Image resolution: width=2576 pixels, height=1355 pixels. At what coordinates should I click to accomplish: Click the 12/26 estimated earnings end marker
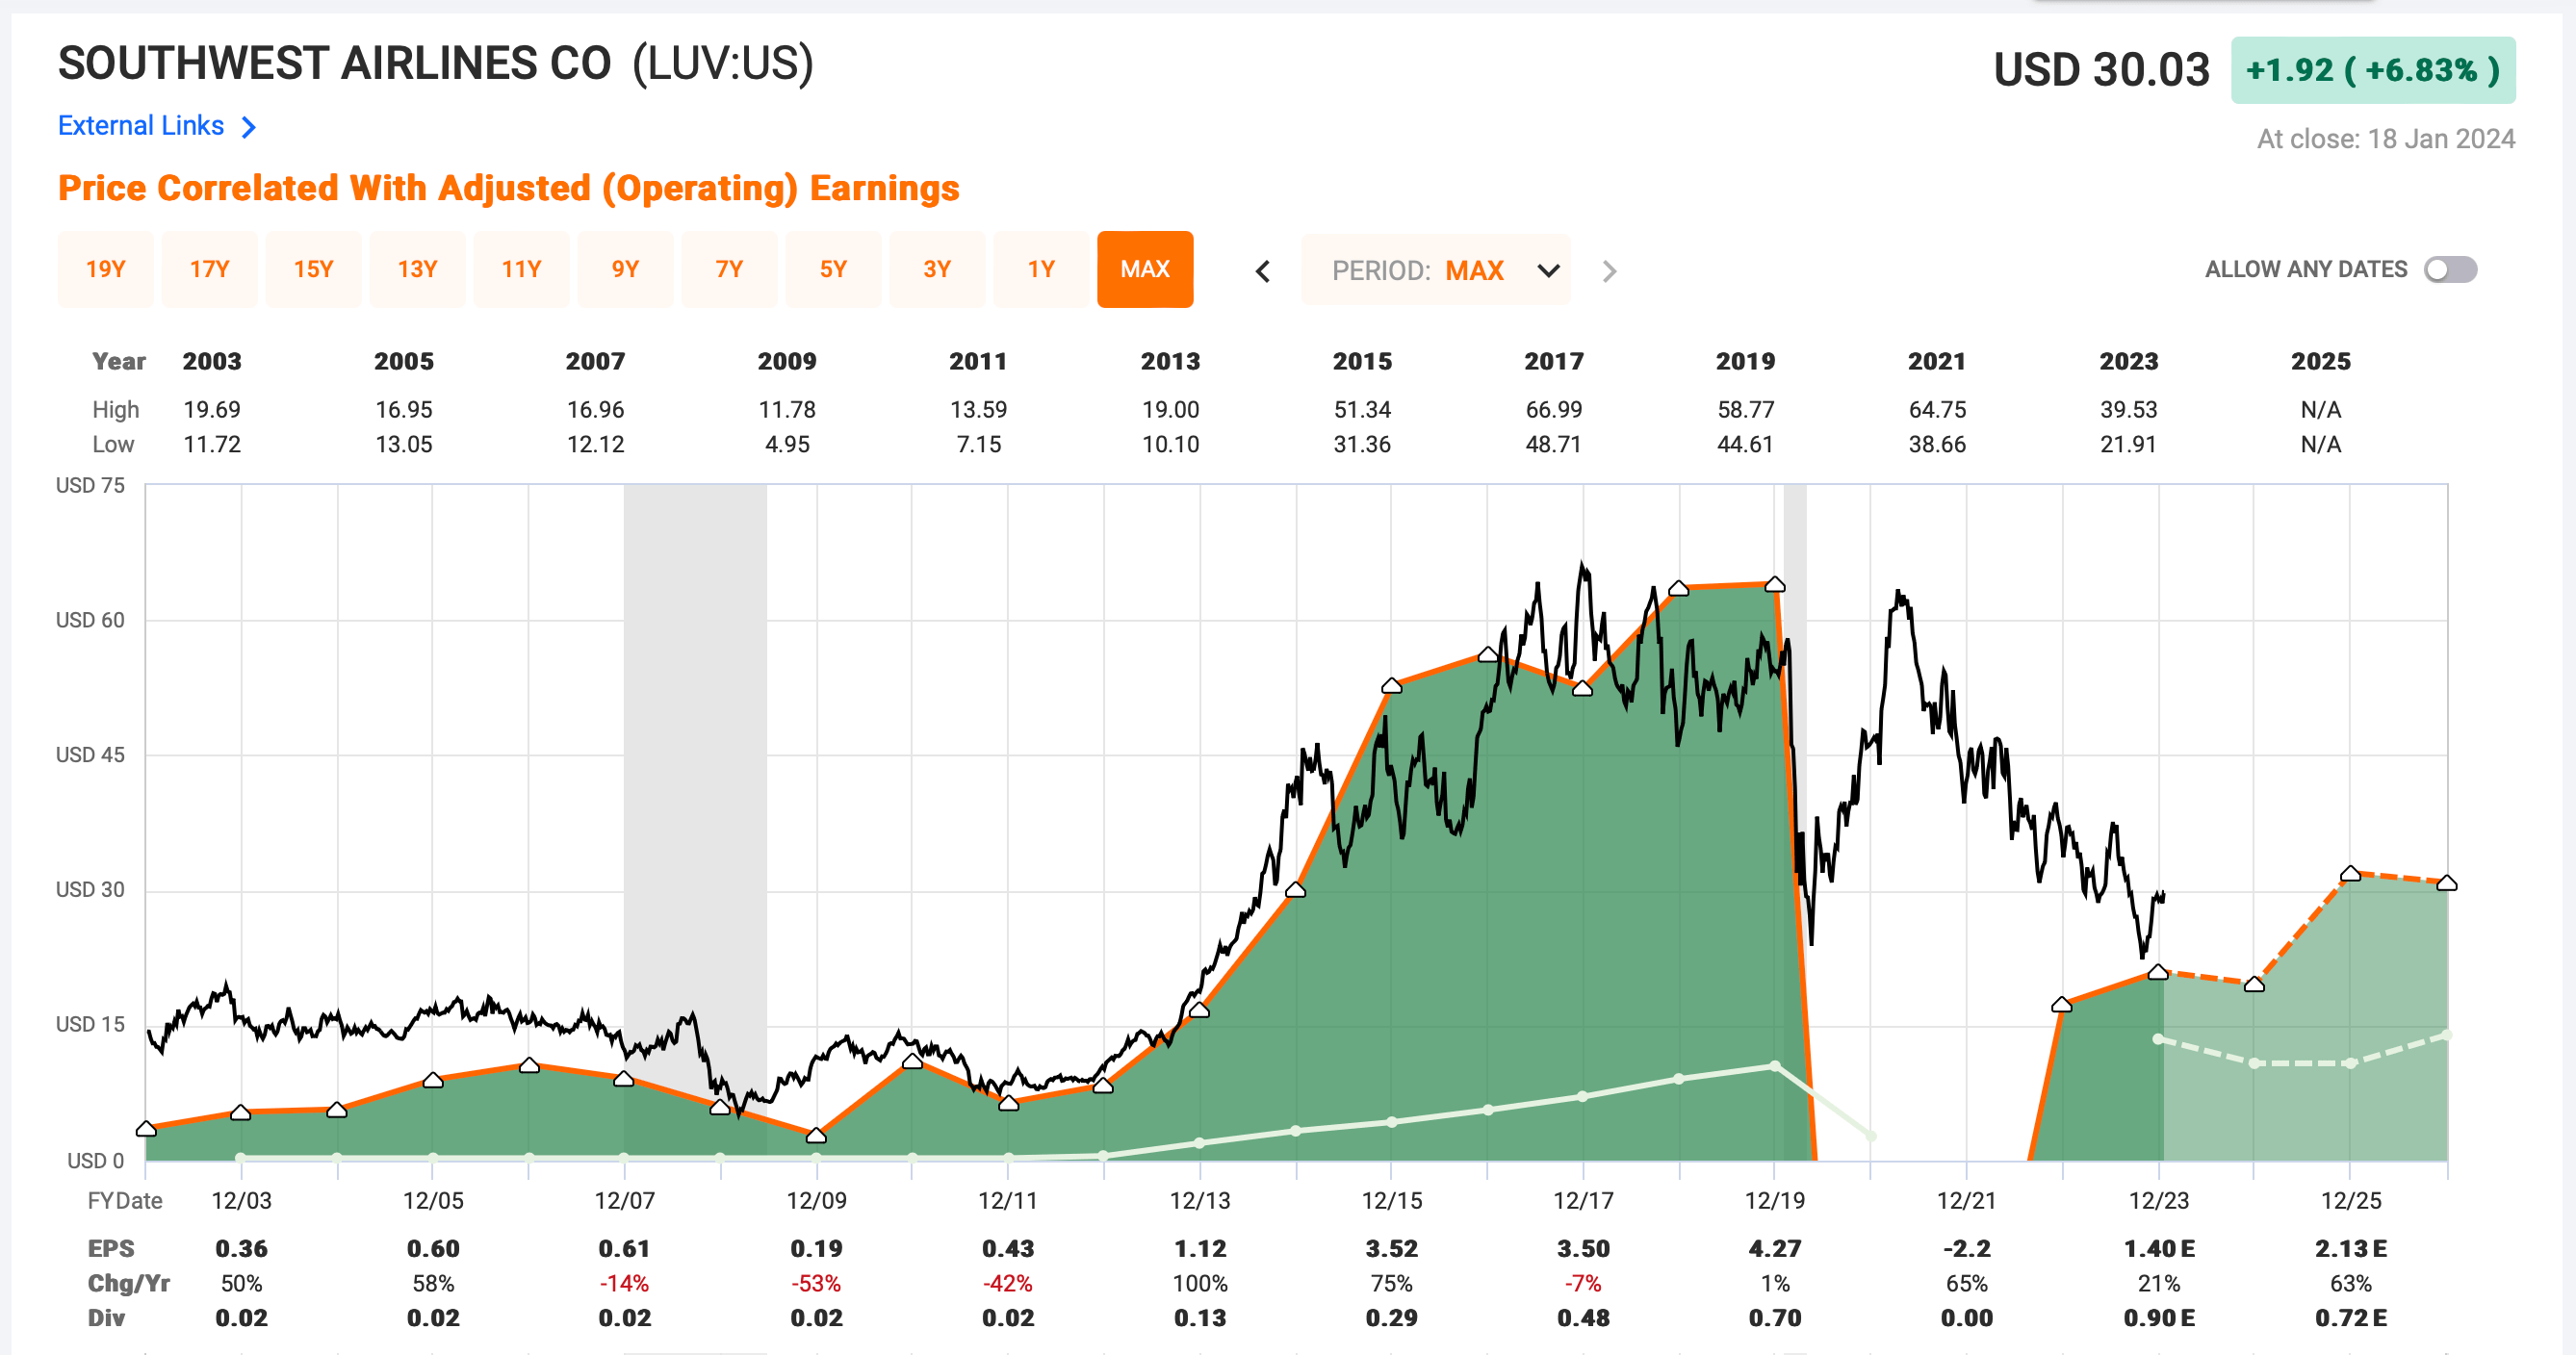[2447, 883]
